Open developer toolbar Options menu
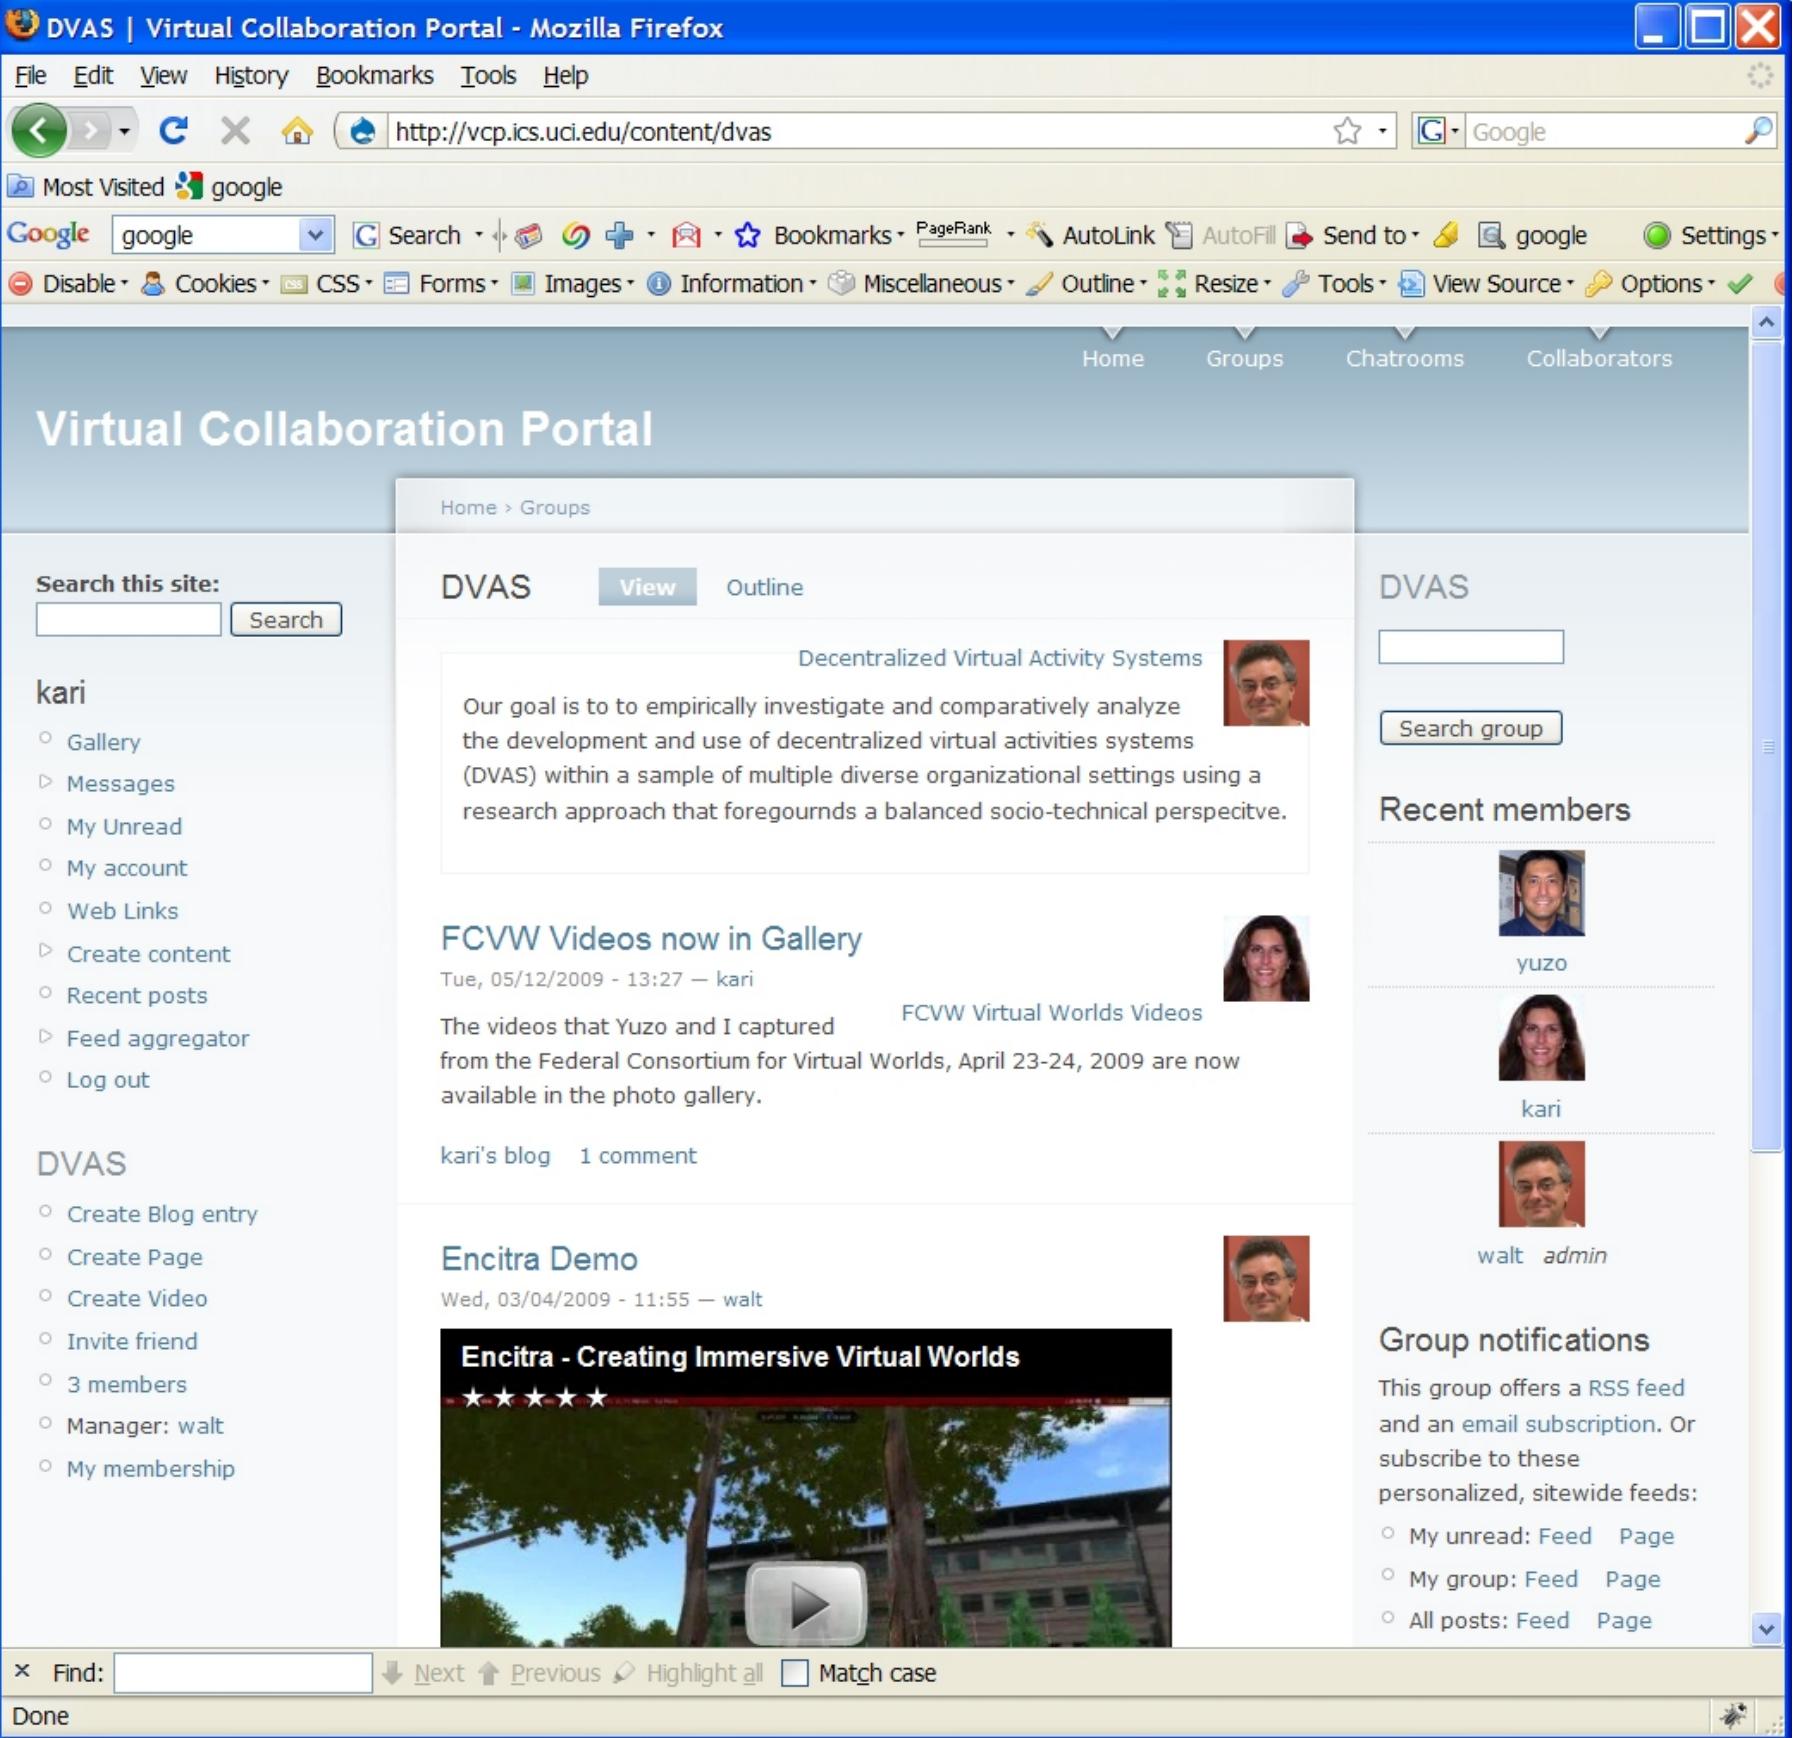Image resolution: width=1804 pixels, height=1738 pixels. pos(1651,284)
